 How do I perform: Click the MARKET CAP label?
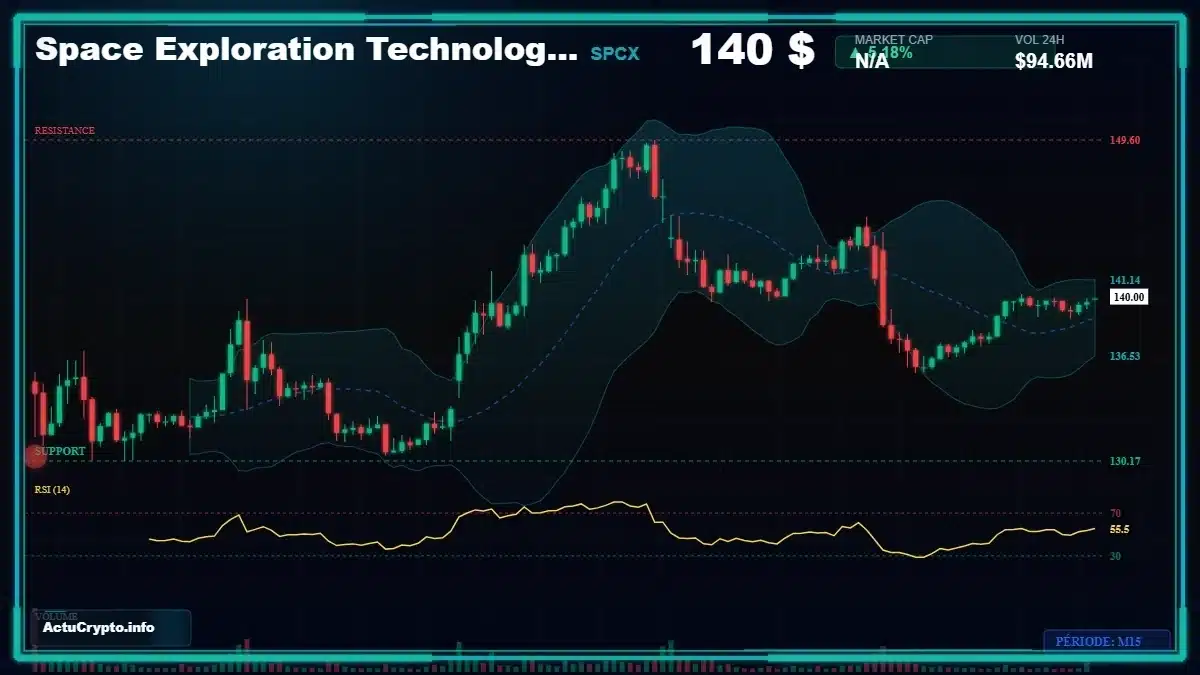[894, 39]
